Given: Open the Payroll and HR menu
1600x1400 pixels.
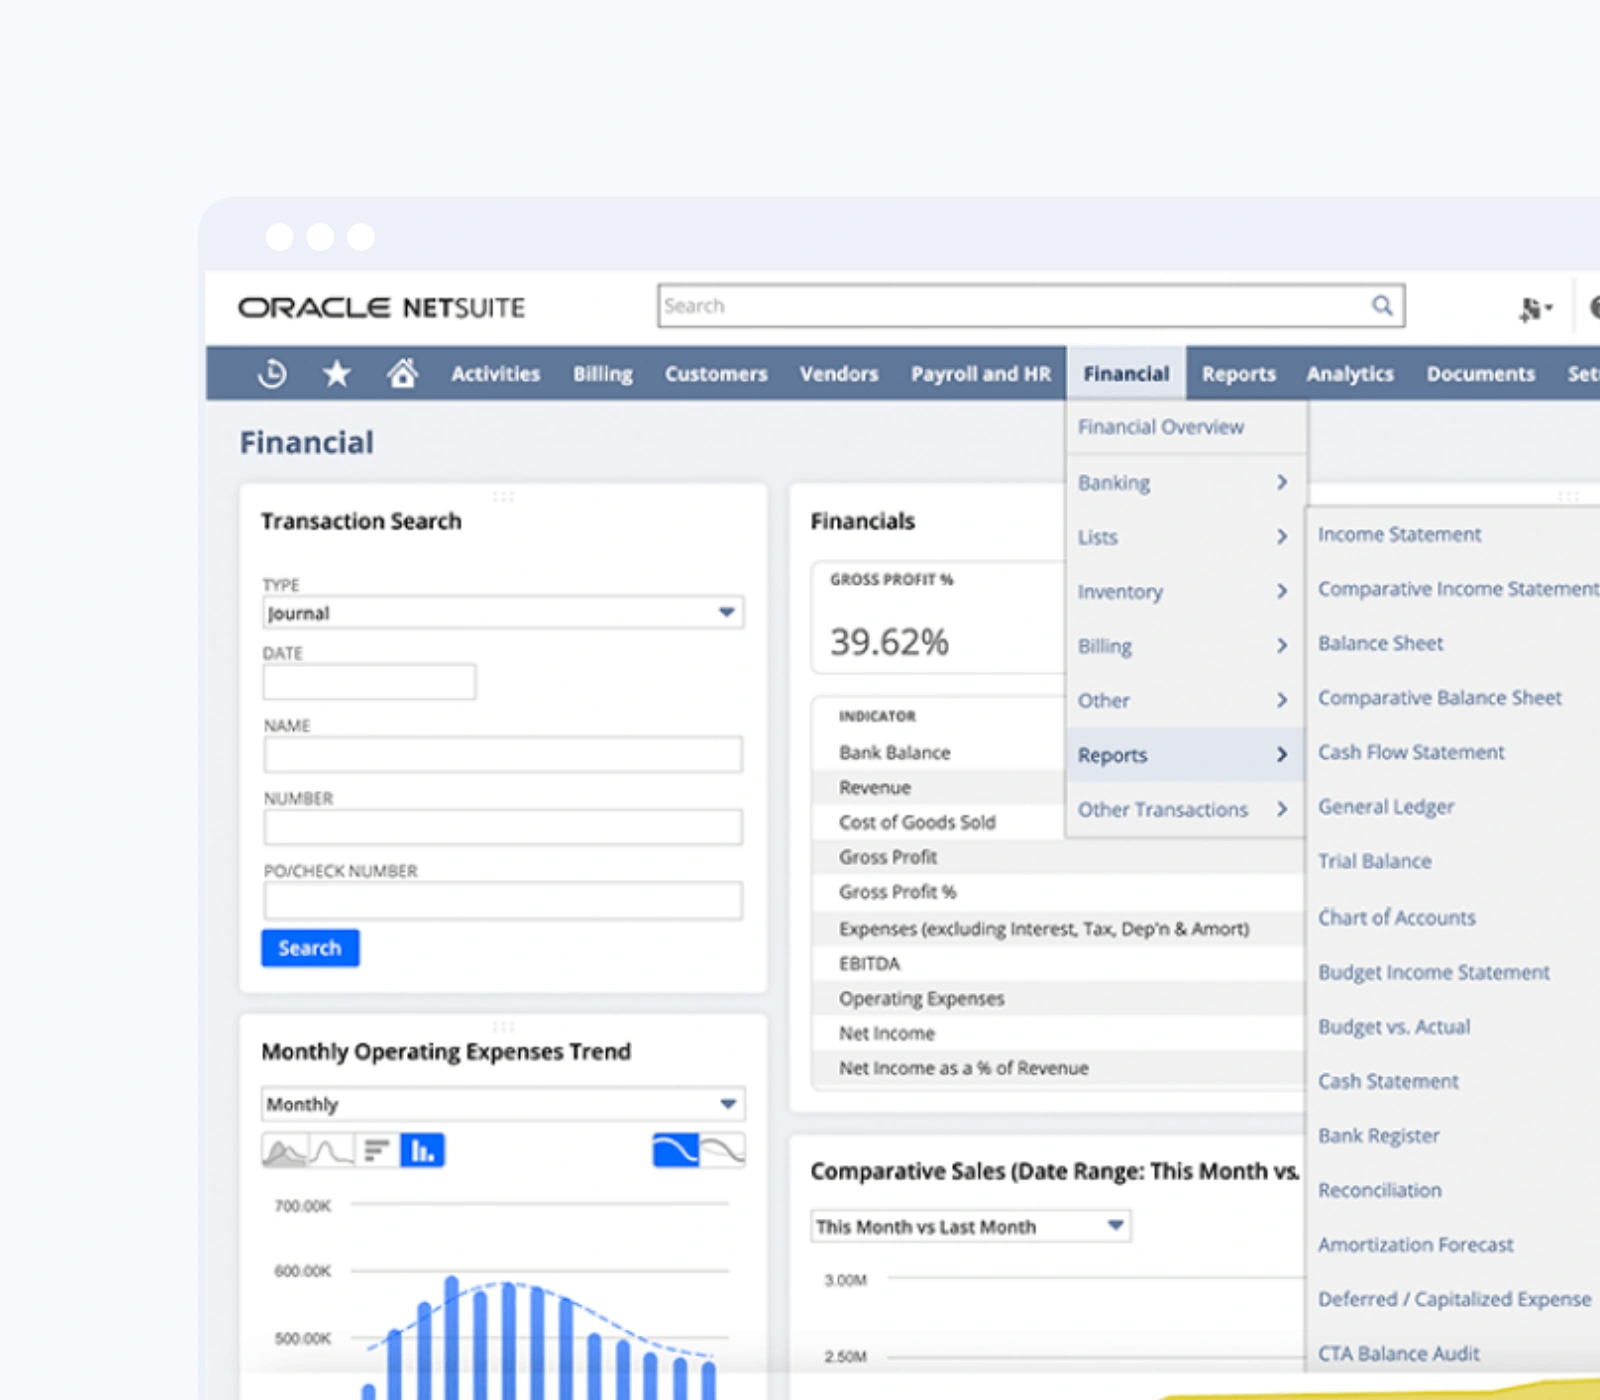Looking at the screenshot, I should point(981,374).
